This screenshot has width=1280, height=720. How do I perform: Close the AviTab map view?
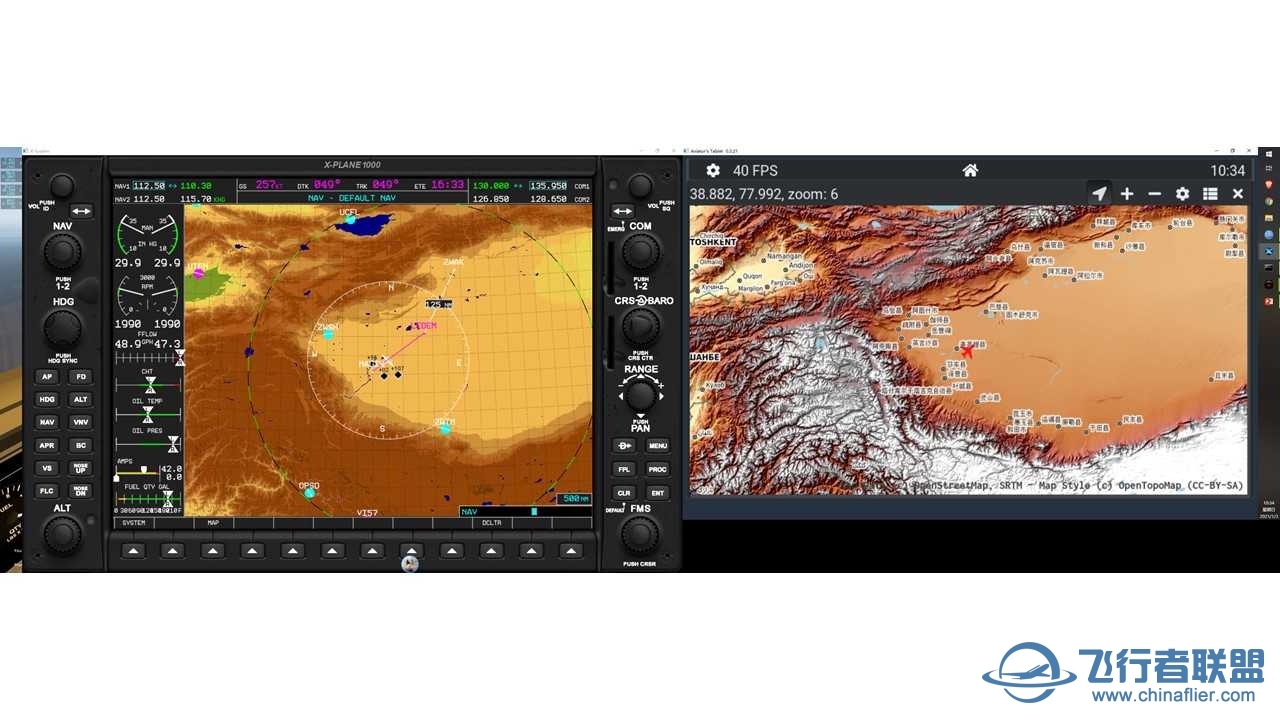(x=1238, y=194)
